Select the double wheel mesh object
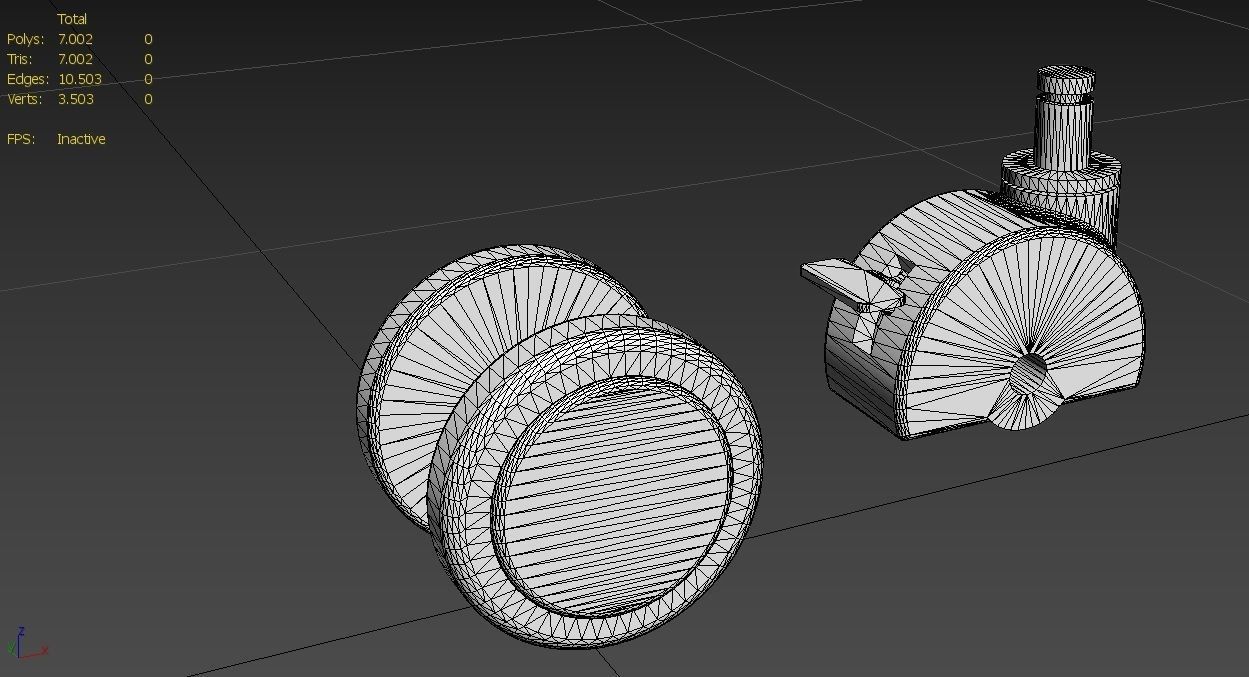Image resolution: width=1249 pixels, height=677 pixels. 560,445
